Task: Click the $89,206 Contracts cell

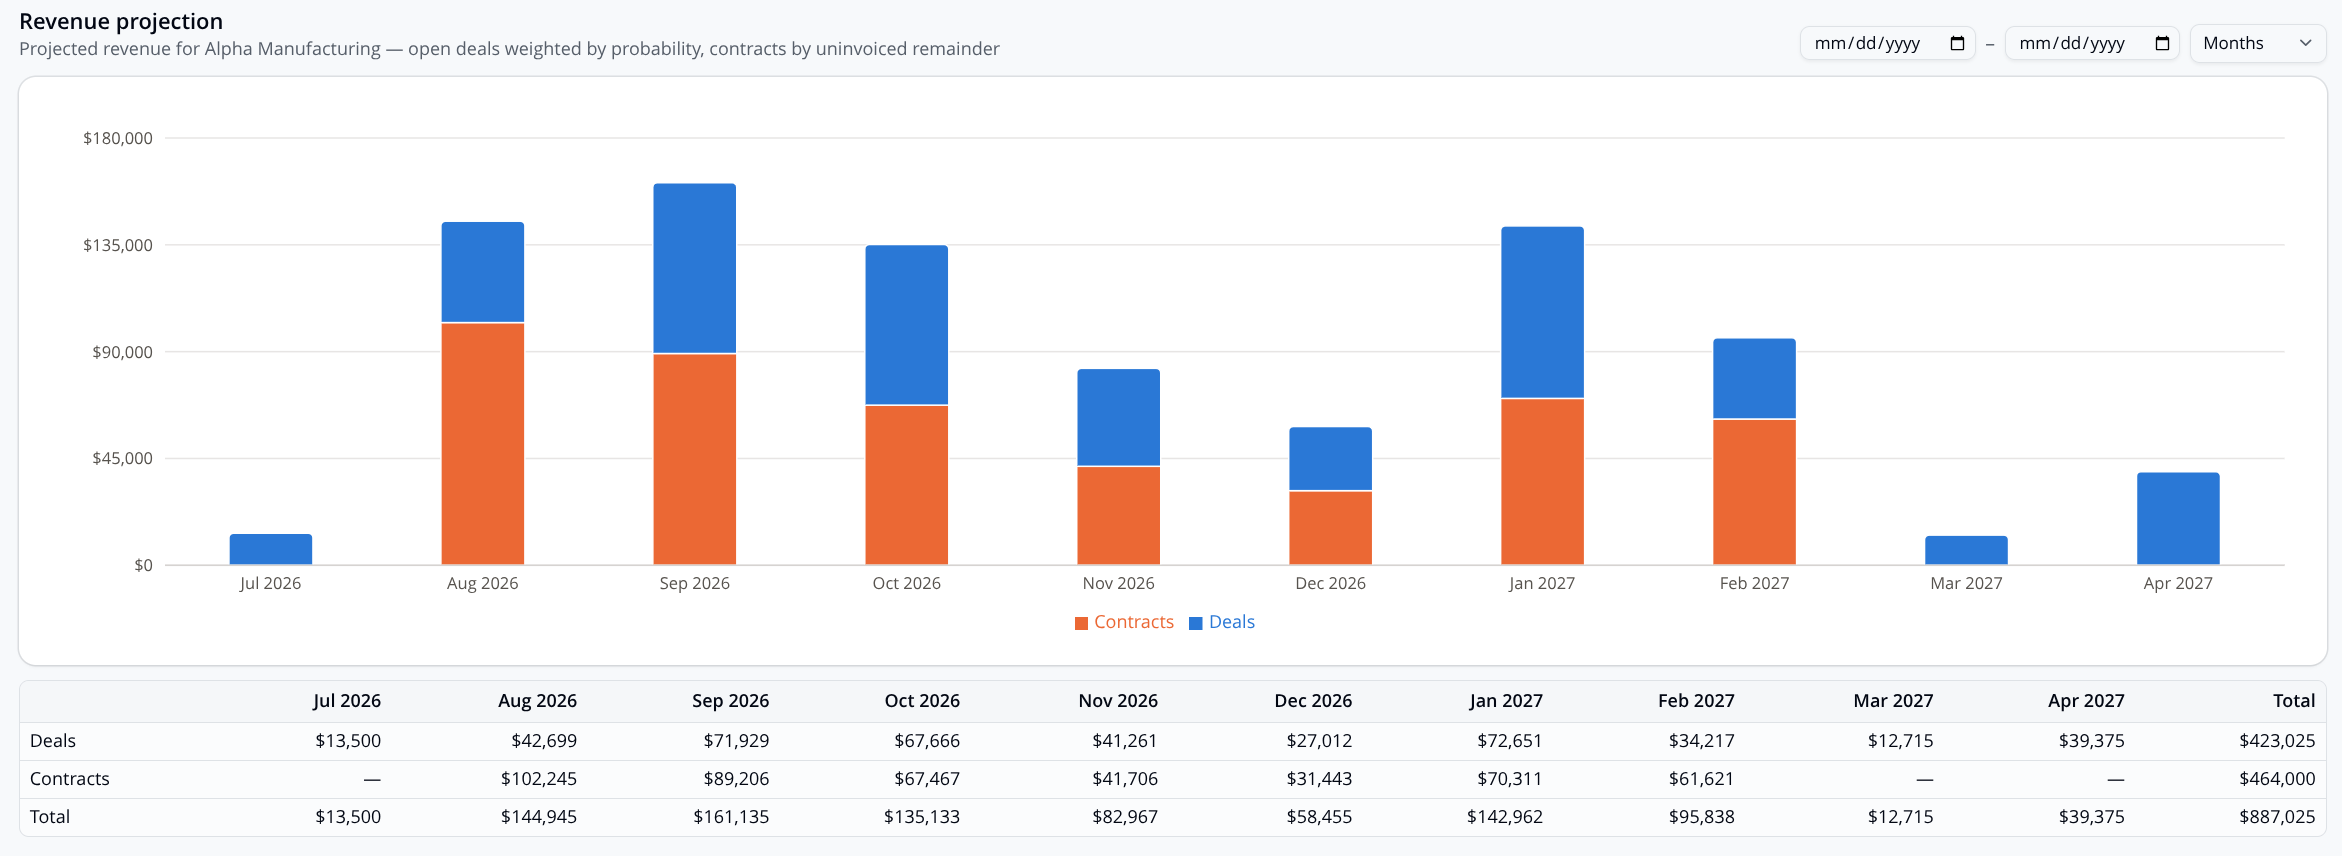Action: (736, 779)
